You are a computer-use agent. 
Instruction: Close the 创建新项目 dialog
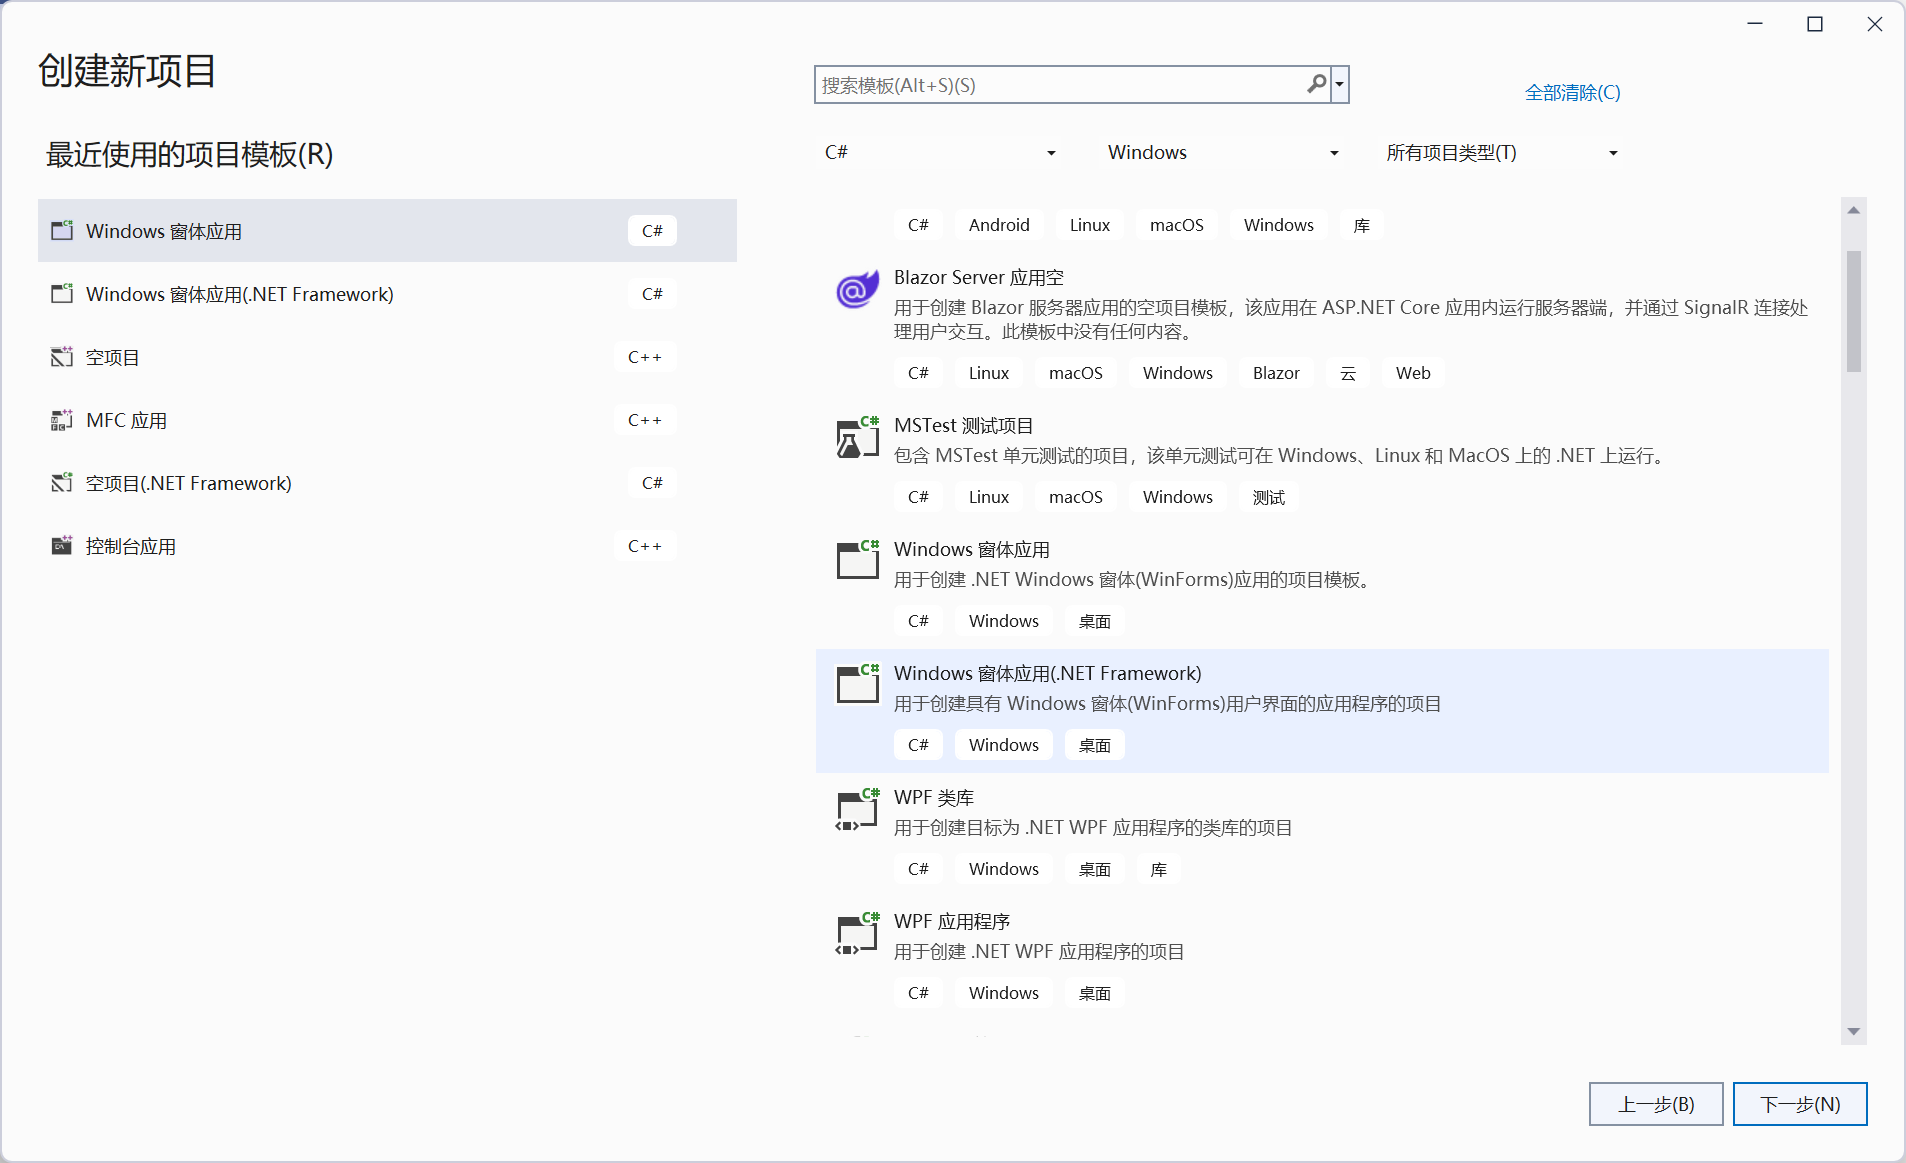(x=1875, y=24)
